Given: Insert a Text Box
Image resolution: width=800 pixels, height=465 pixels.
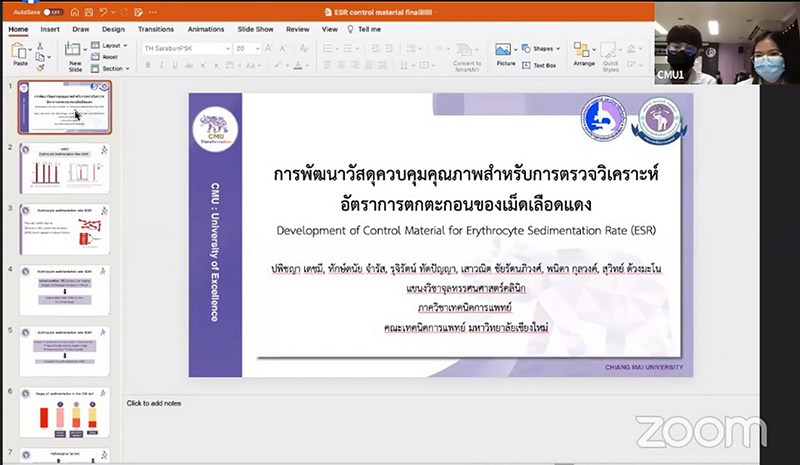Looking at the screenshot, I should pyautogui.click(x=539, y=65).
